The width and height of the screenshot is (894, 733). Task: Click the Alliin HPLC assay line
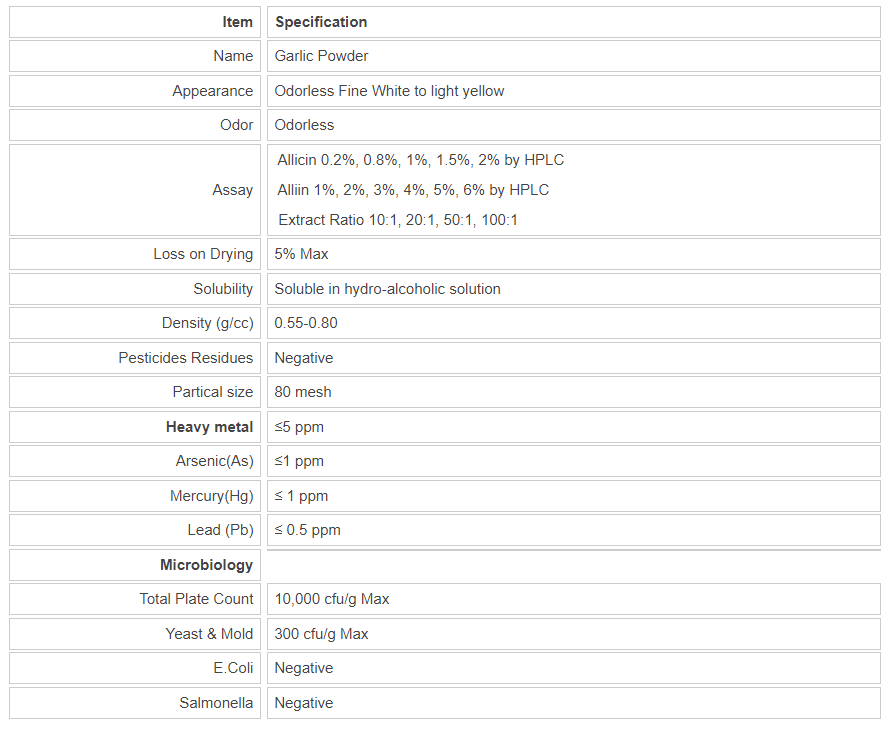click(x=413, y=190)
